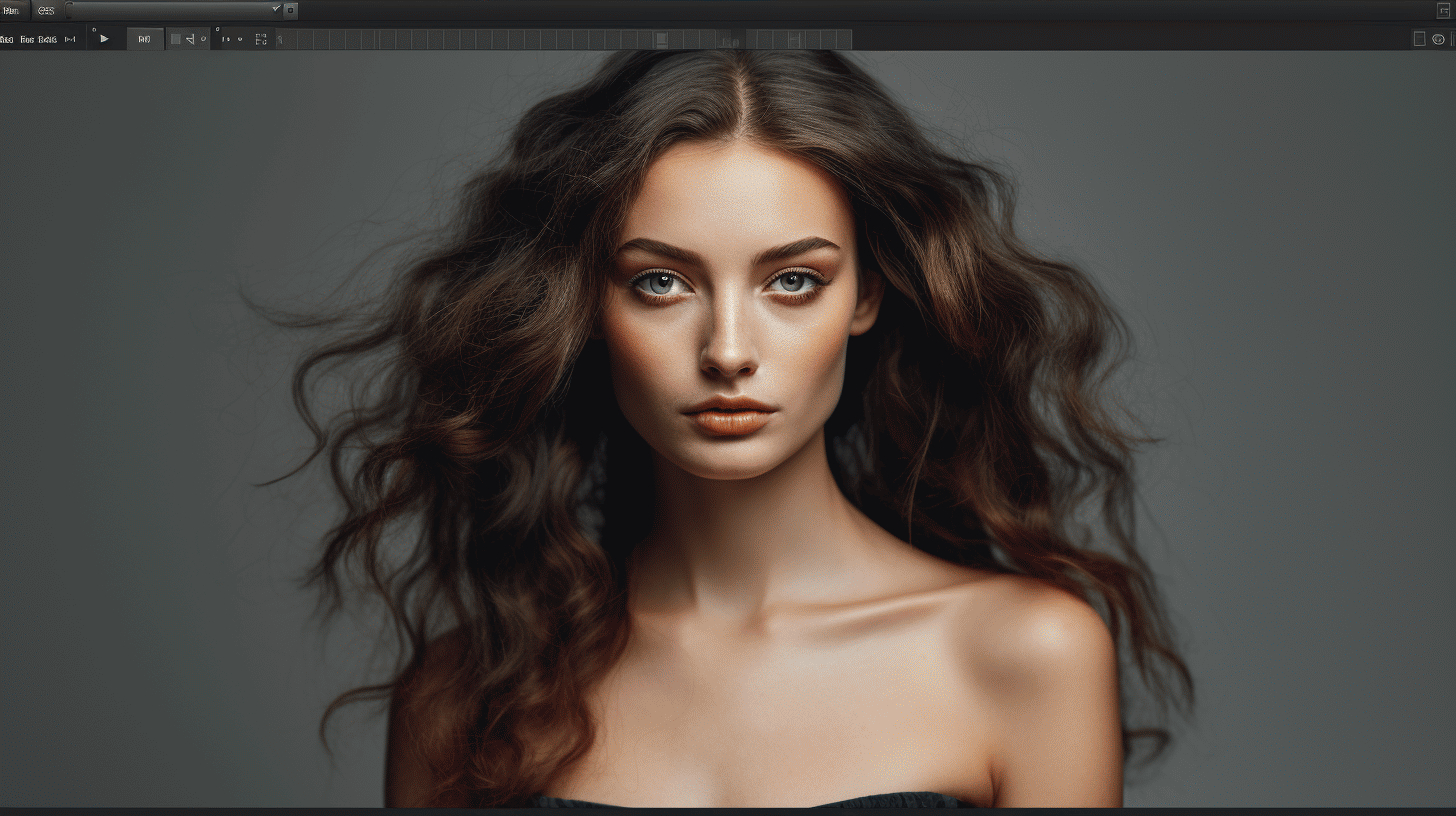The image size is (1456, 816).
Task: Click the panel toggle icon in top-right corner
Action: coord(1443,10)
